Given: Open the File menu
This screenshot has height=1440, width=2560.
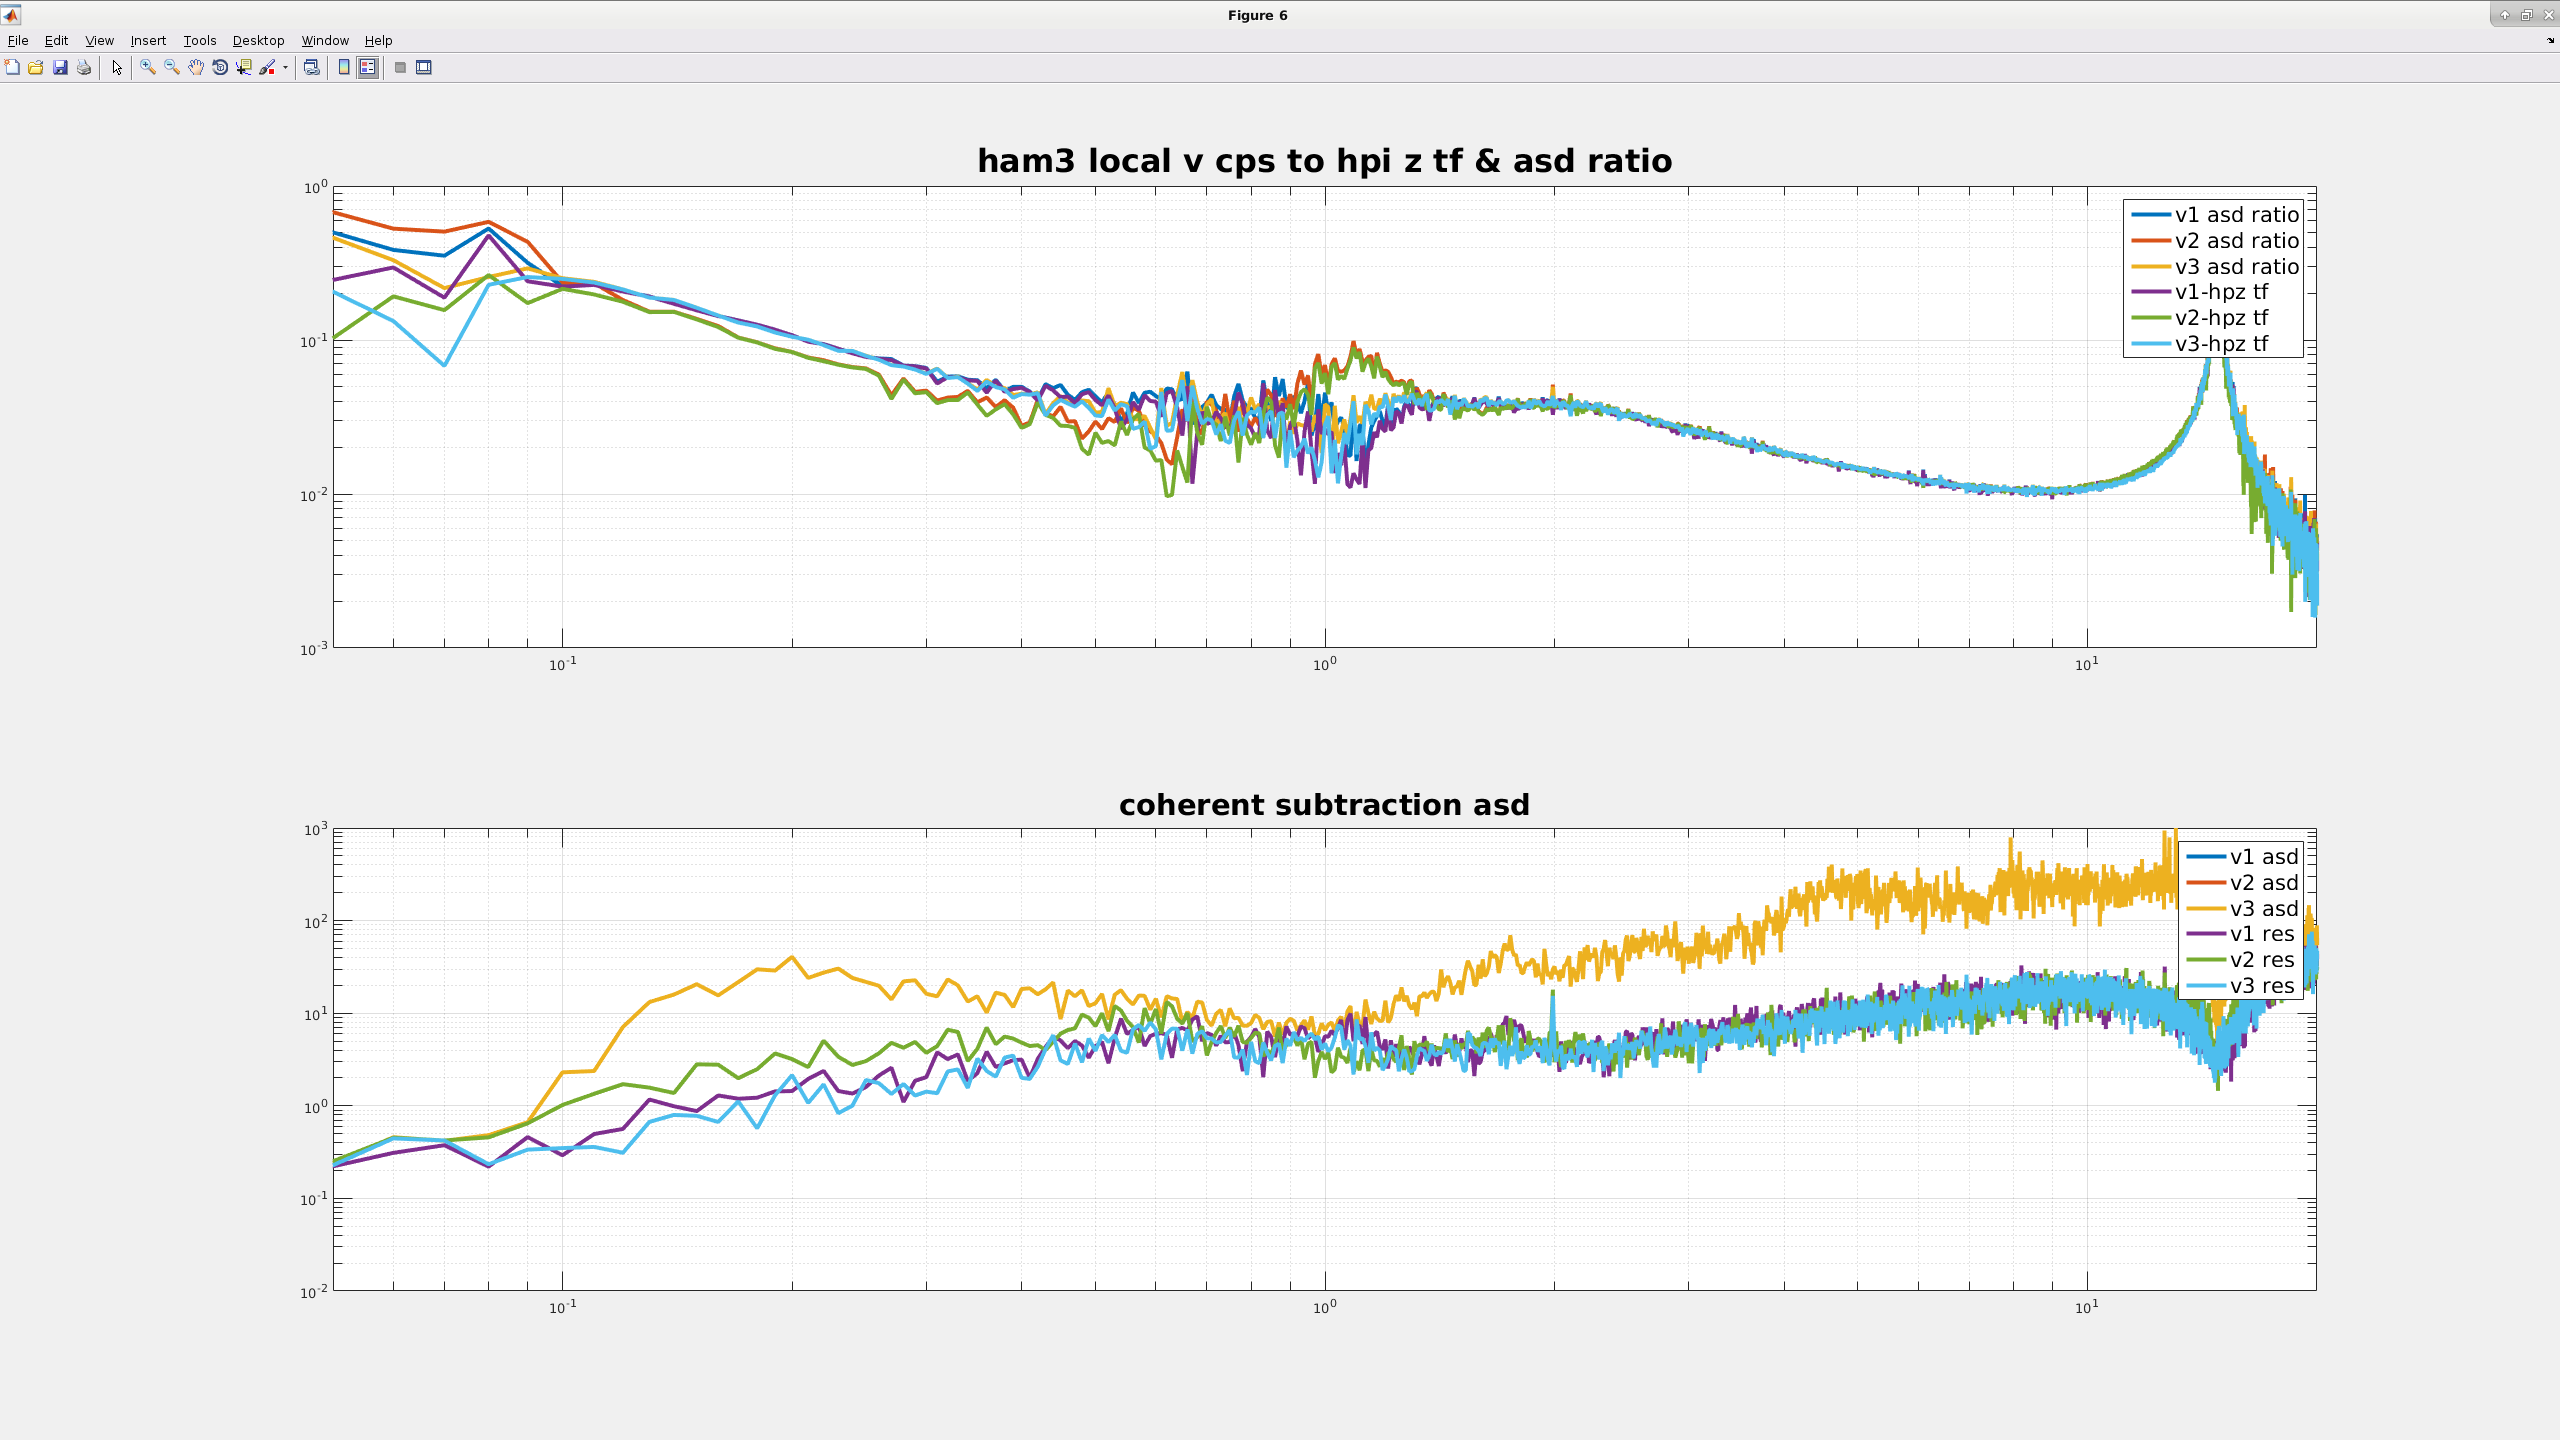Looking at the screenshot, I should point(18,40).
